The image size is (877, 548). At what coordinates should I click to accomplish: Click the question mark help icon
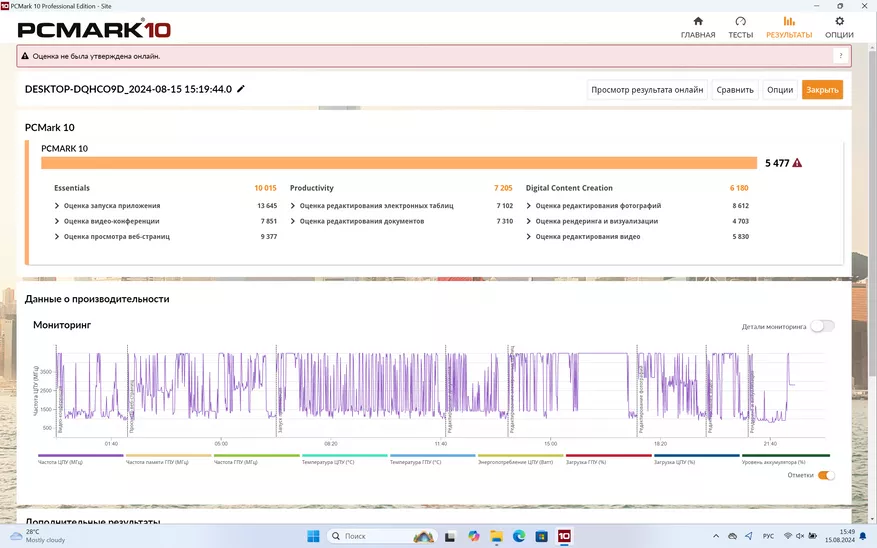click(x=840, y=56)
